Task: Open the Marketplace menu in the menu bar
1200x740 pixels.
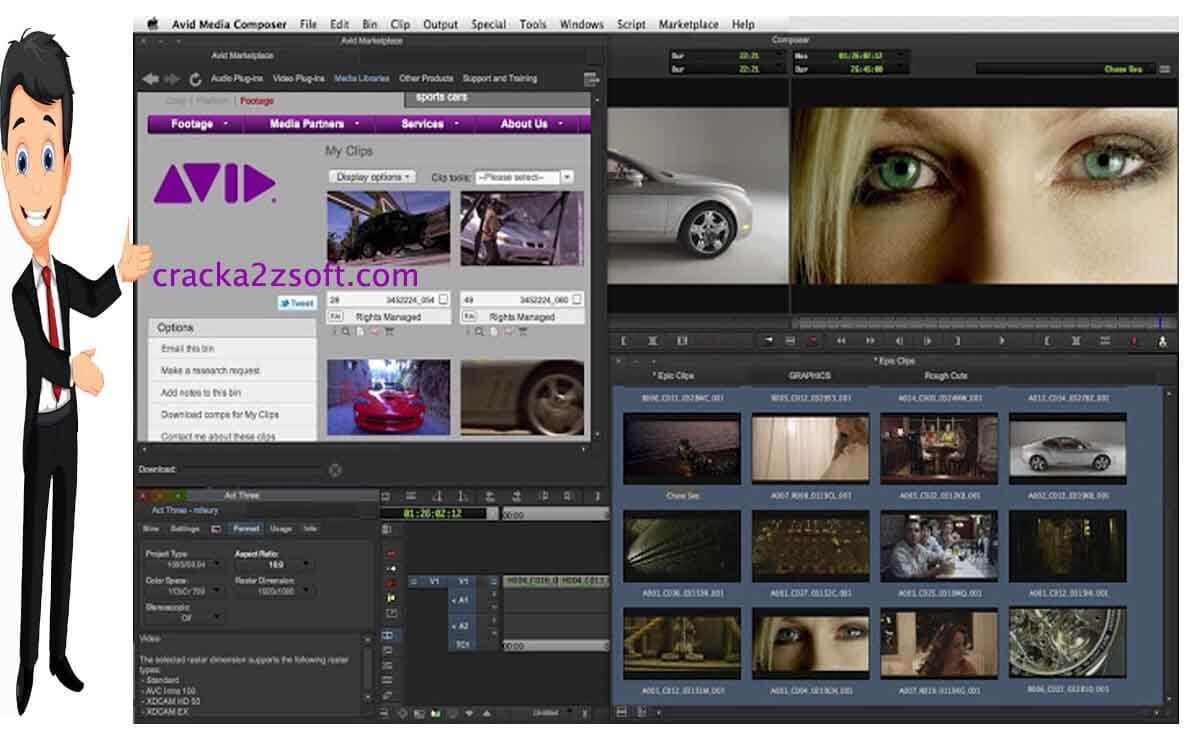Action: click(x=689, y=24)
